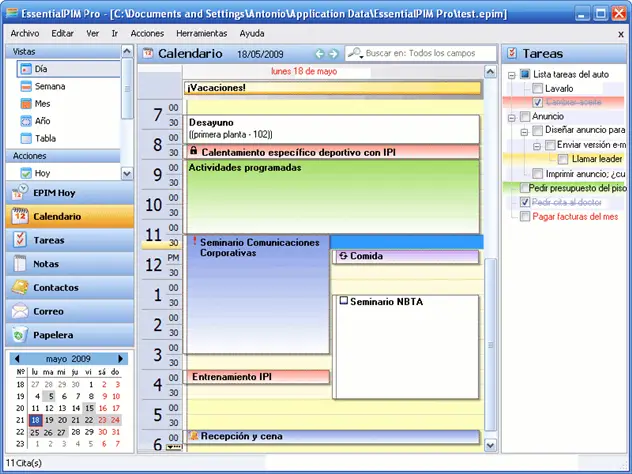Select the Desayuno appointment
Screen dimensions: 632x474
click(x=333, y=129)
